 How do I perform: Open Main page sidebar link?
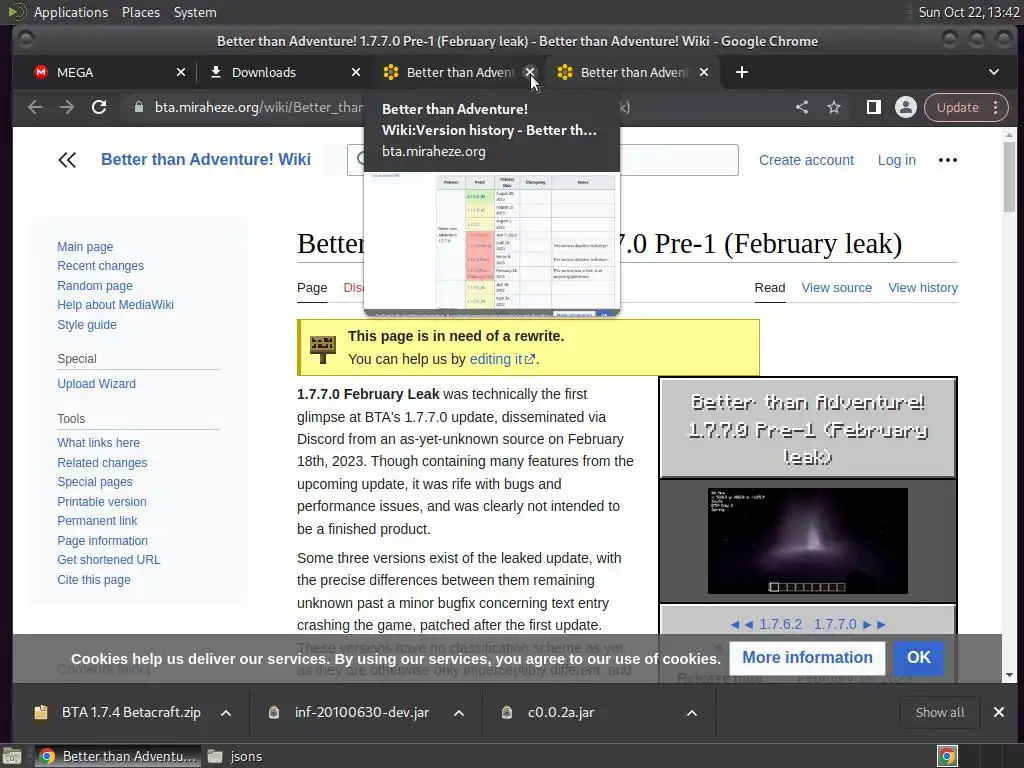[x=85, y=247]
